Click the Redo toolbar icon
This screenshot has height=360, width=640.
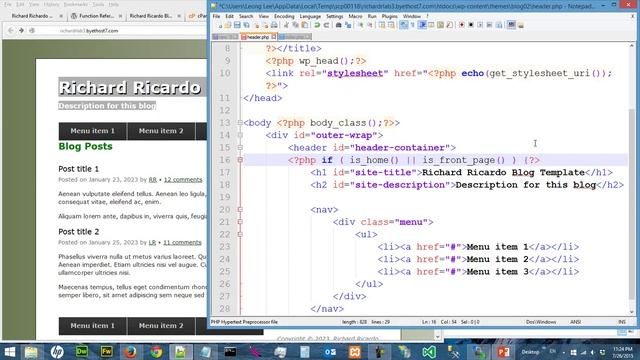[327, 25]
